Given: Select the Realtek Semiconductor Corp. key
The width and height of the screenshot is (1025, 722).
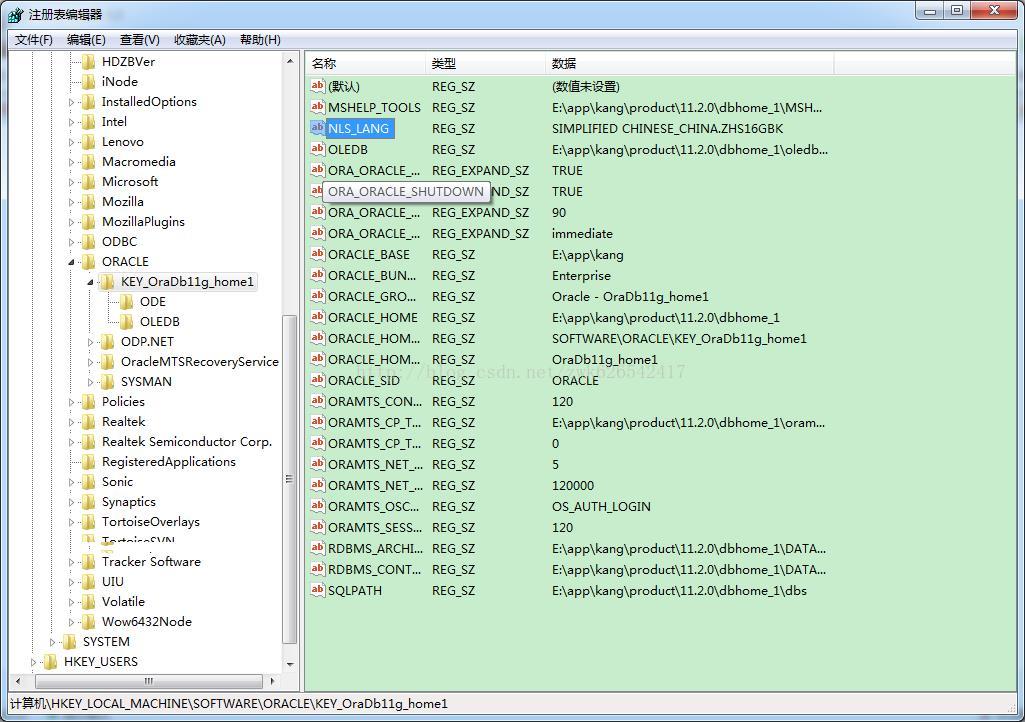Looking at the screenshot, I should point(187,441).
